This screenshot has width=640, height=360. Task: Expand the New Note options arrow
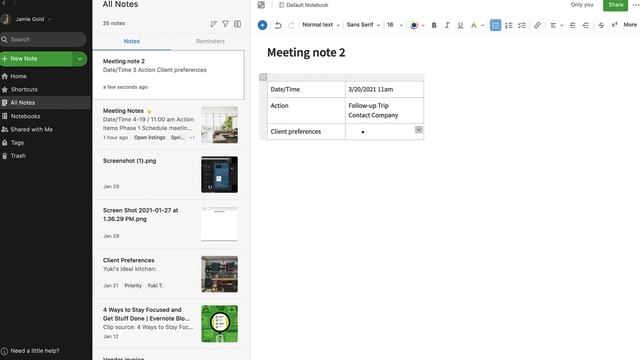(x=80, y=59)
